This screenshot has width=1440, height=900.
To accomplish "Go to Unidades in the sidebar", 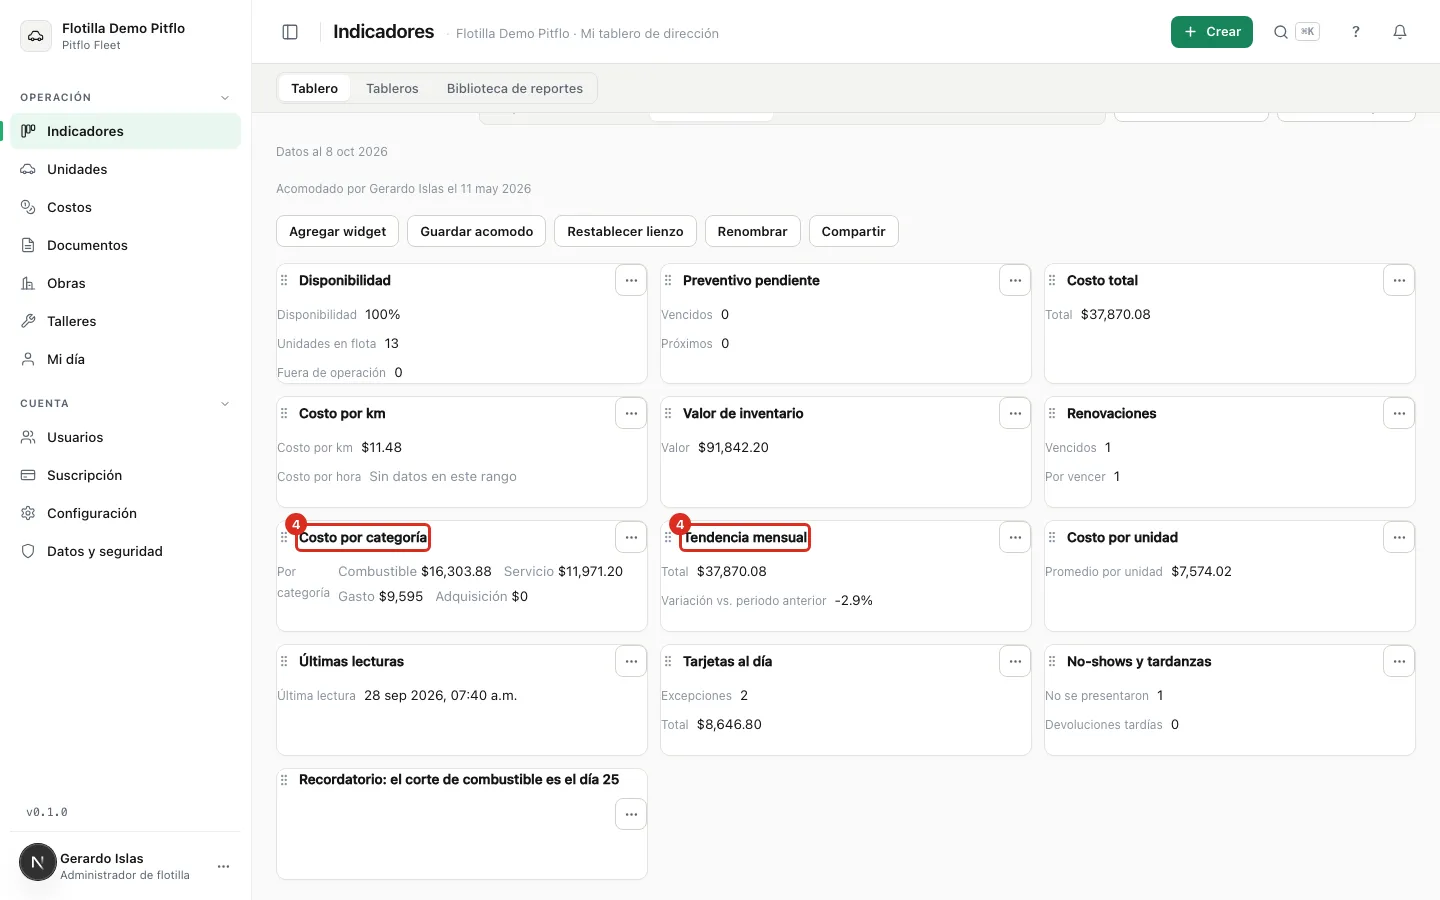I will click(x=125, y=169).
